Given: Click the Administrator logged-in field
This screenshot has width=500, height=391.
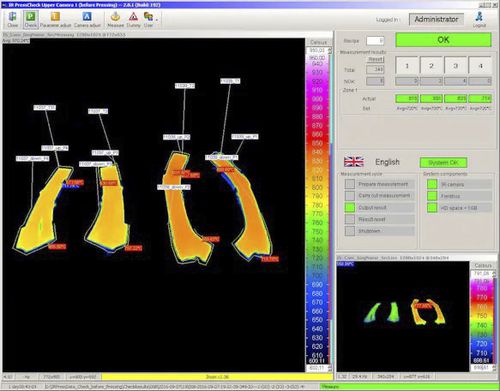Looking at the screenshot, I should (x=436, y=19).
